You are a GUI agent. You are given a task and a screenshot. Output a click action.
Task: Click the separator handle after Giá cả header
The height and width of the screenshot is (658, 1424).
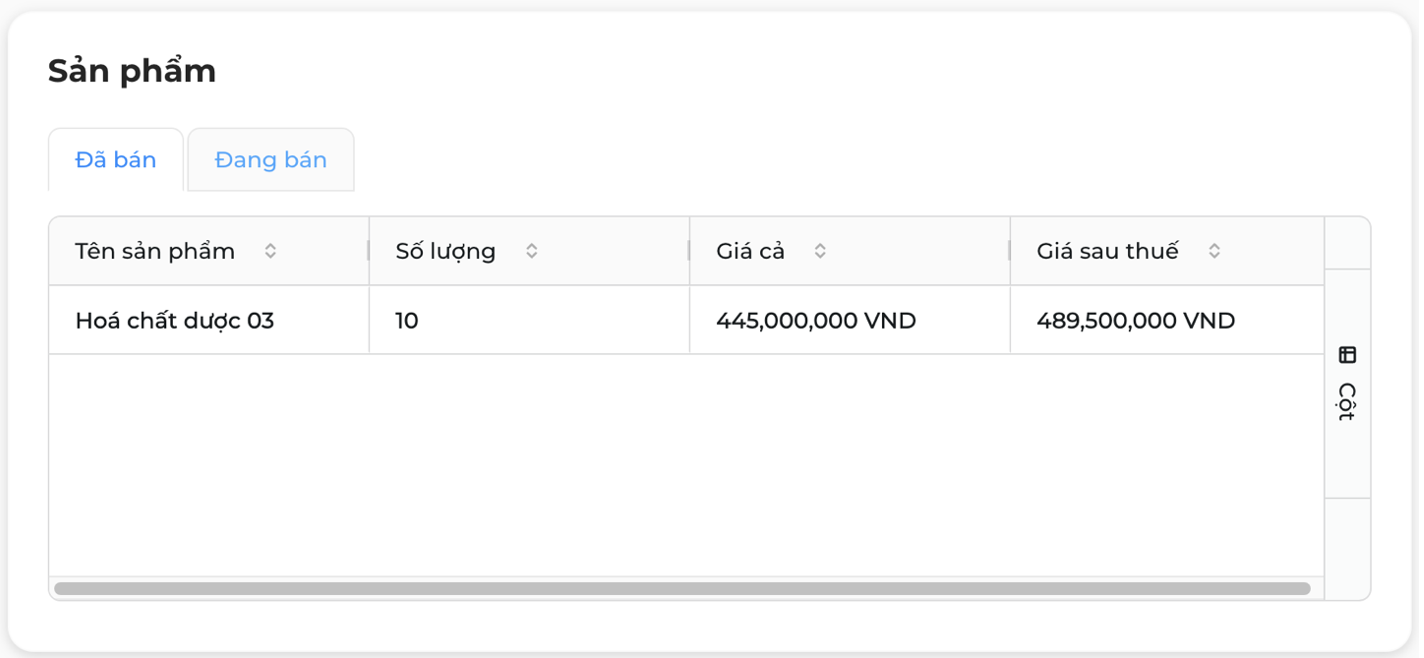[x=1010, y=251]
